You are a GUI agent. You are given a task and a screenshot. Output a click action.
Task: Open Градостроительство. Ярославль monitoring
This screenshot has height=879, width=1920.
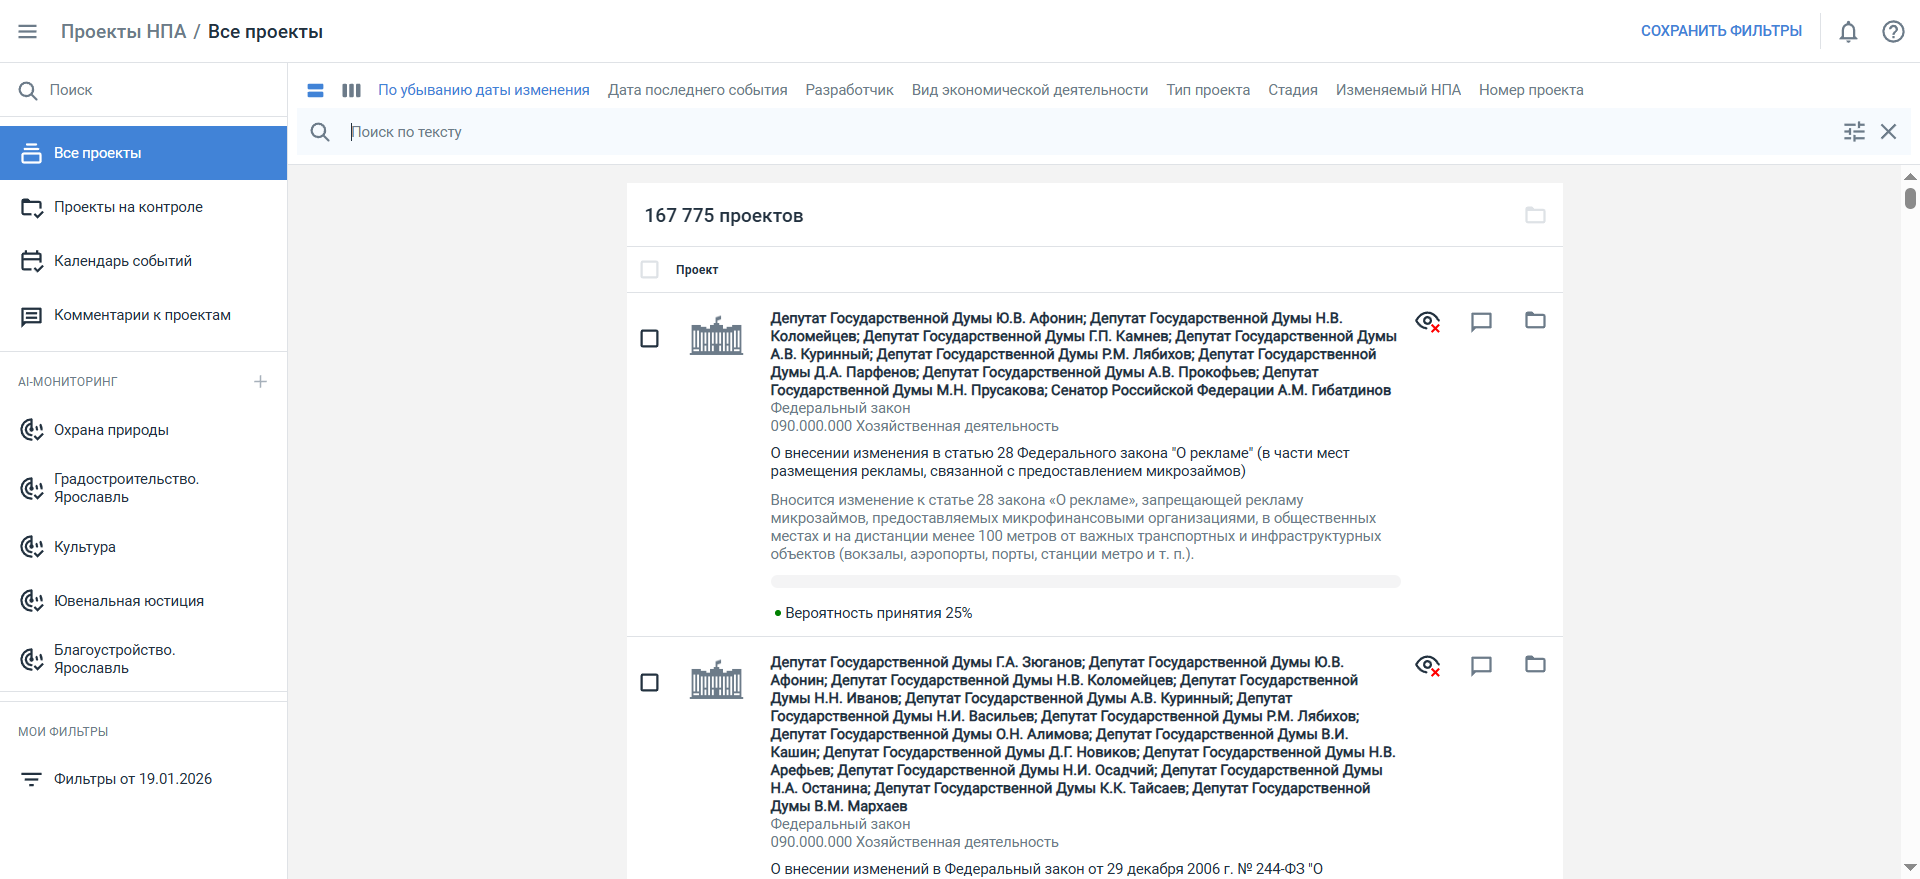point(143,488)
